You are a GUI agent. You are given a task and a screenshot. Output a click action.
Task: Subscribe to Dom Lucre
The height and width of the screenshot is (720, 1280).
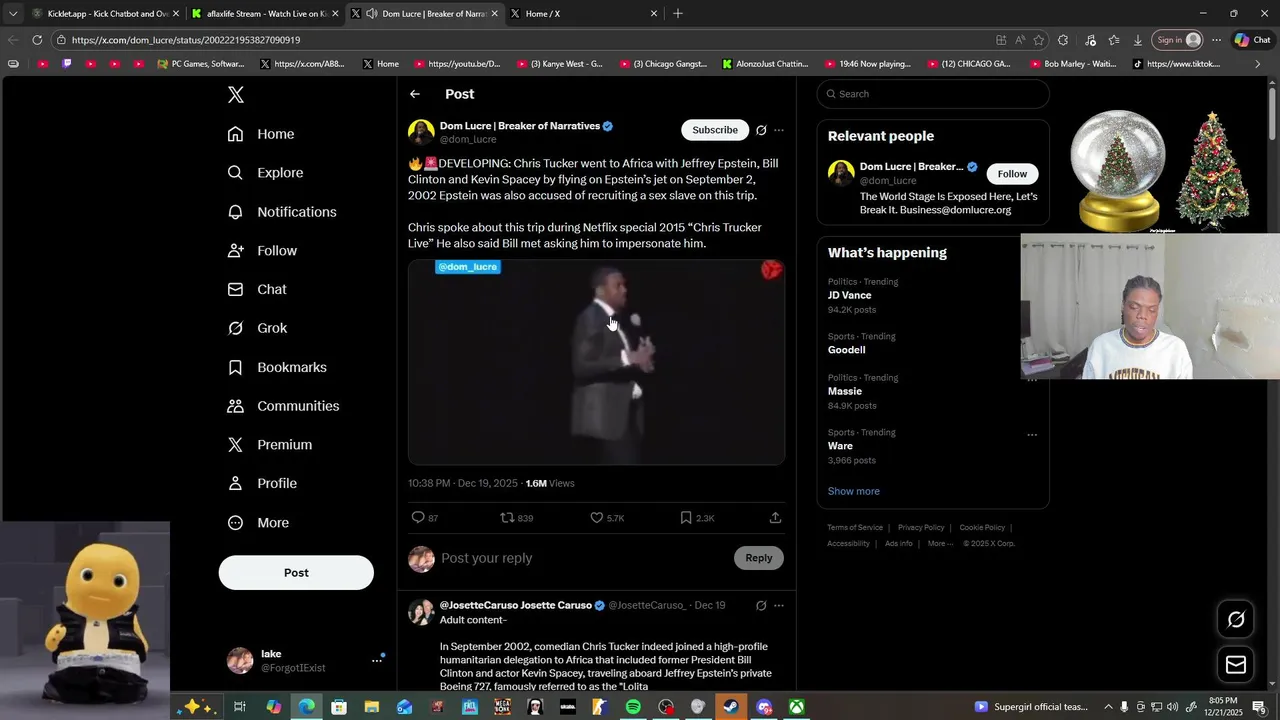[x=715, y=130]
